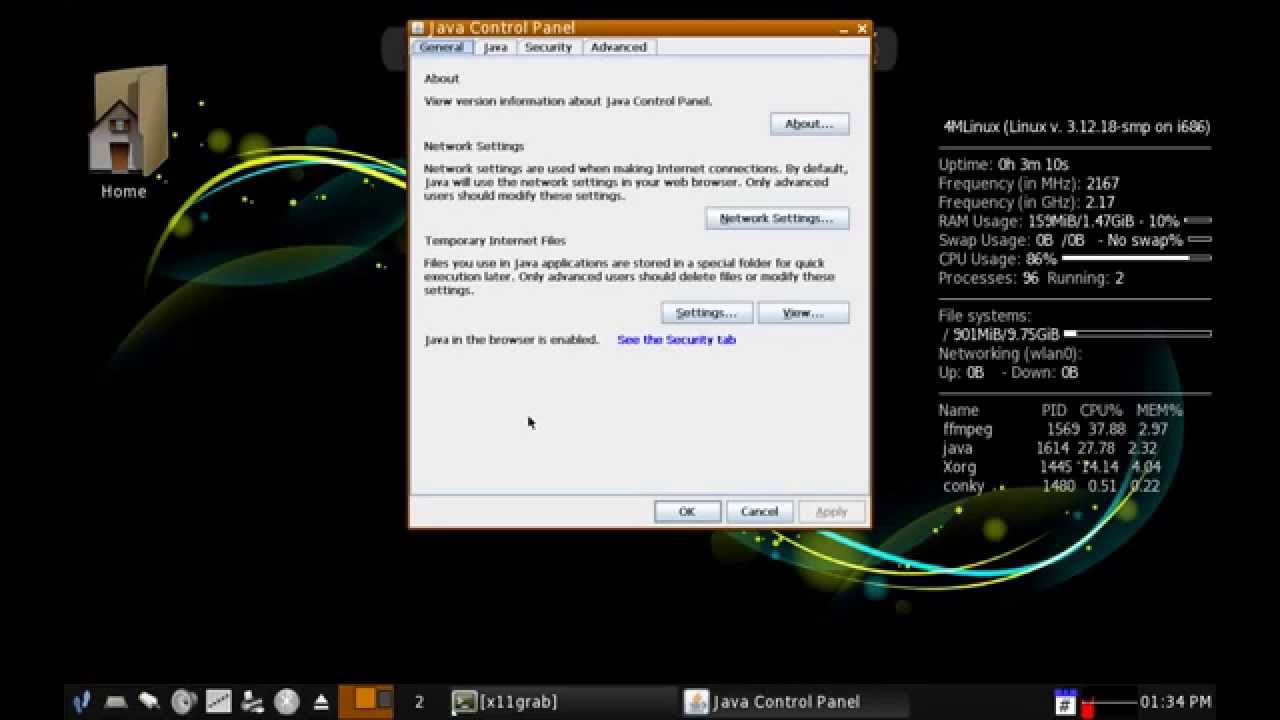This screenshot has height=720, width=1280.
Task: Click the greyed Apply button
Action: point(831,511)
